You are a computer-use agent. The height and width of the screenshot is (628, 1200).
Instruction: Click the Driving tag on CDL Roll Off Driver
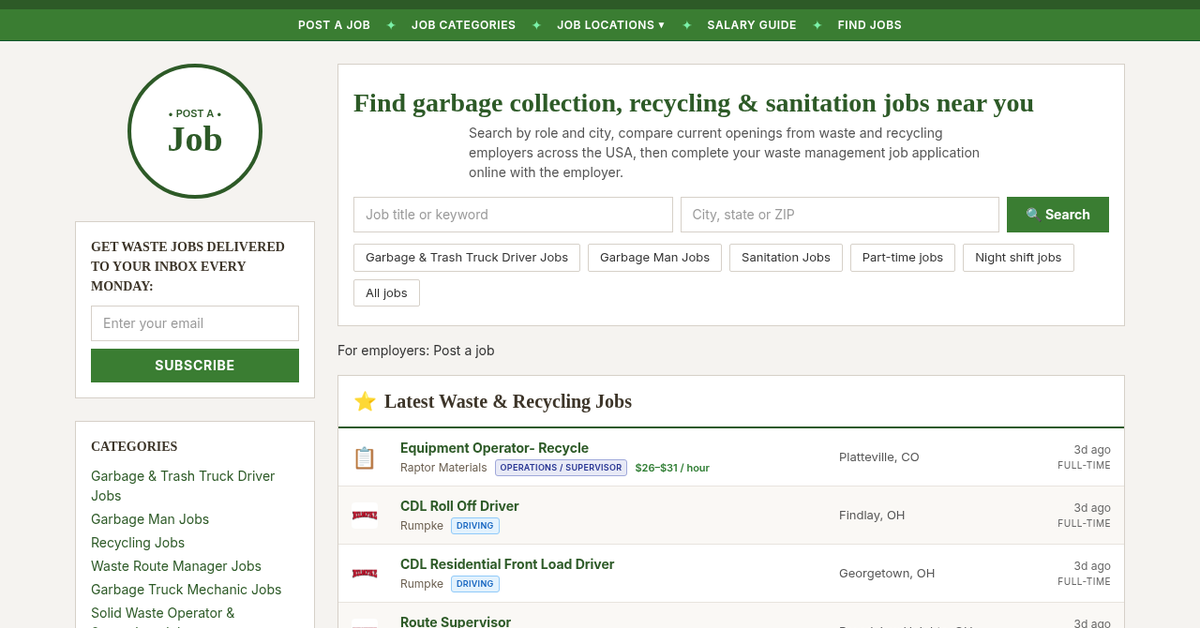pyautogui.click(x=475, y=526)
